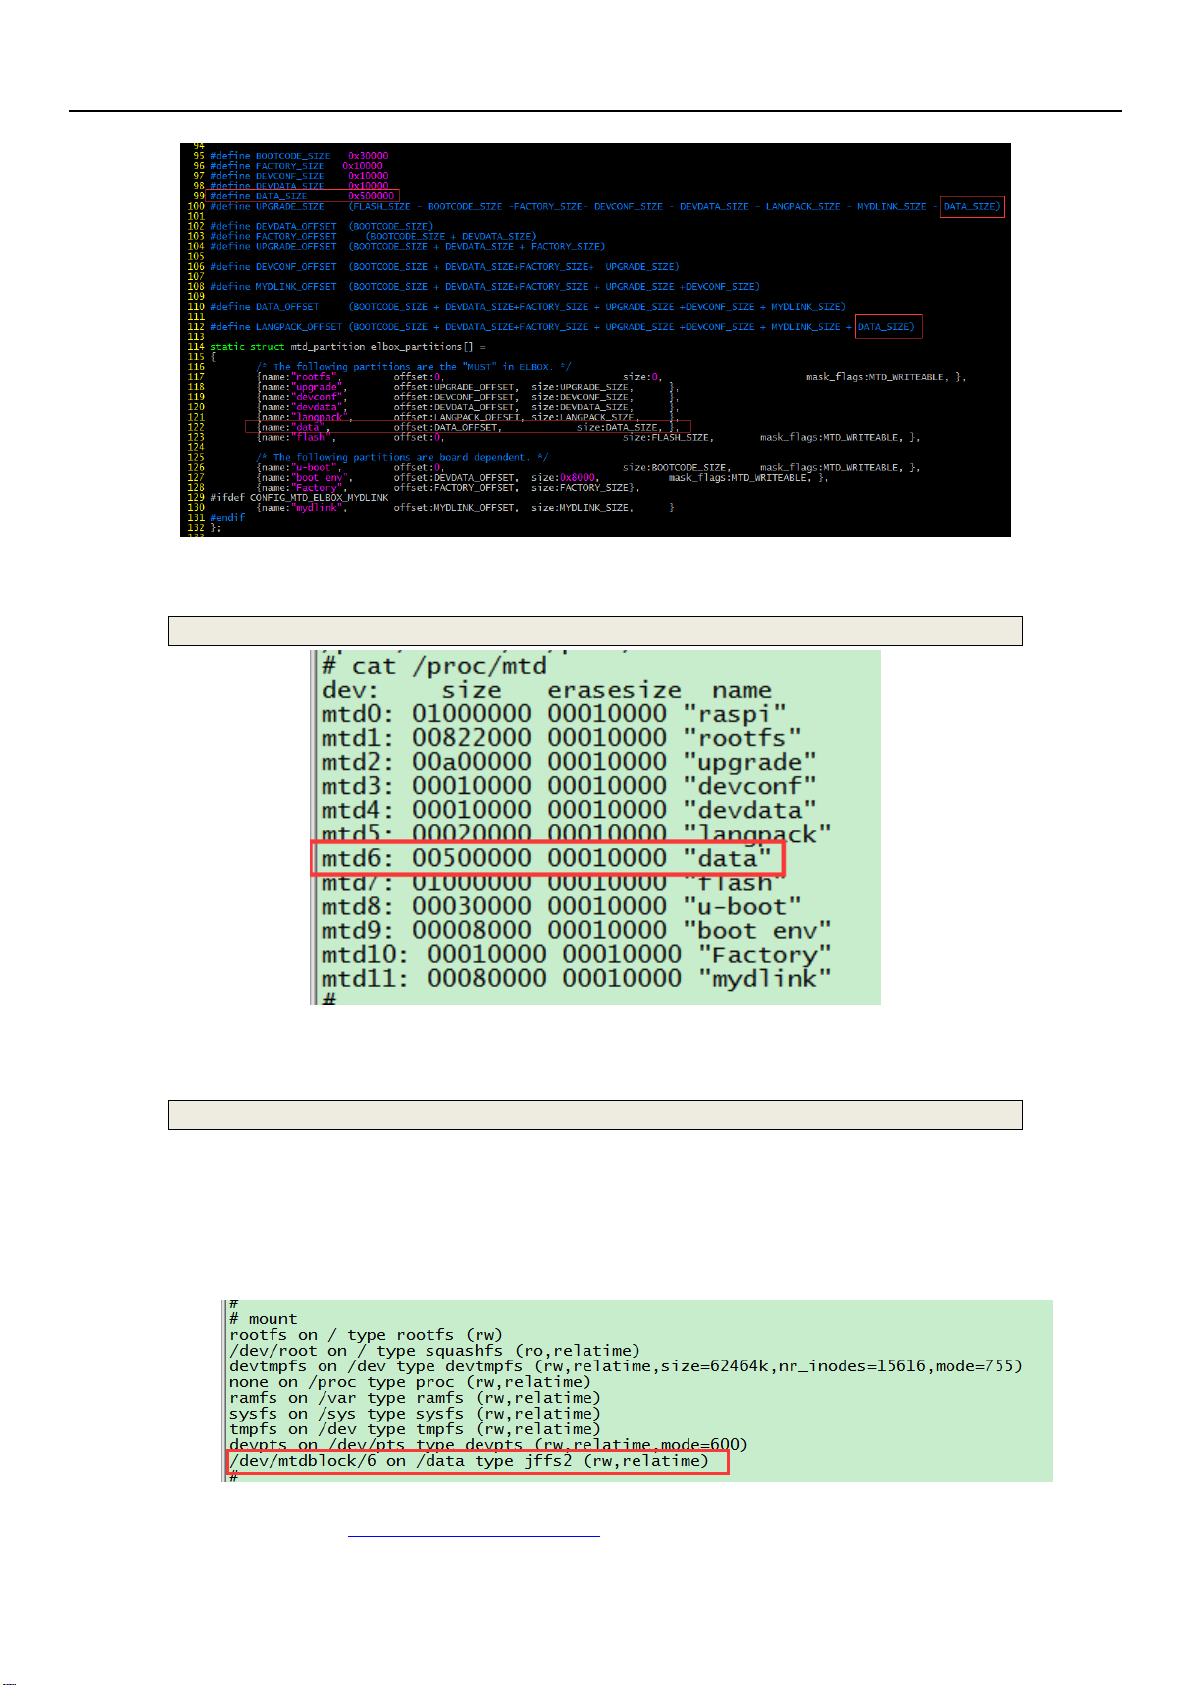Select the "#define DATA_SIZE 0x500000" line
The width and height of the screenshot is (1192, 1685).
(x=302, y=196)
